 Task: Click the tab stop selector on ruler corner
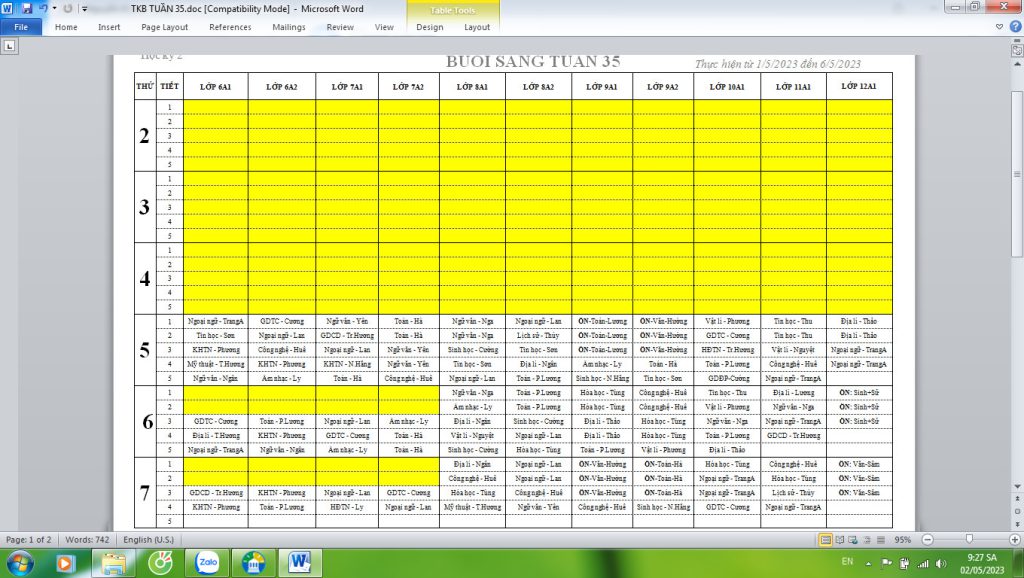coord(8,46)
